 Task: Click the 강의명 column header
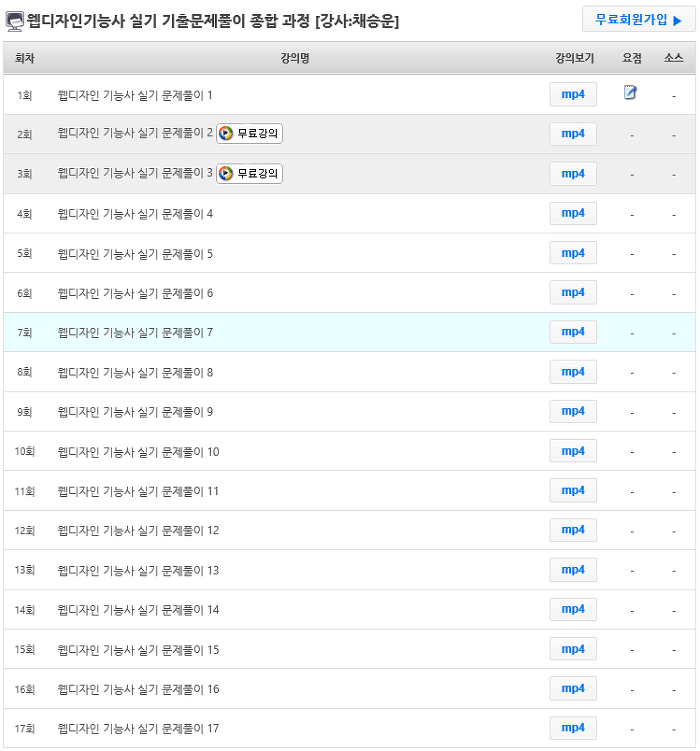pyautogui.click(x=295, y=58)
